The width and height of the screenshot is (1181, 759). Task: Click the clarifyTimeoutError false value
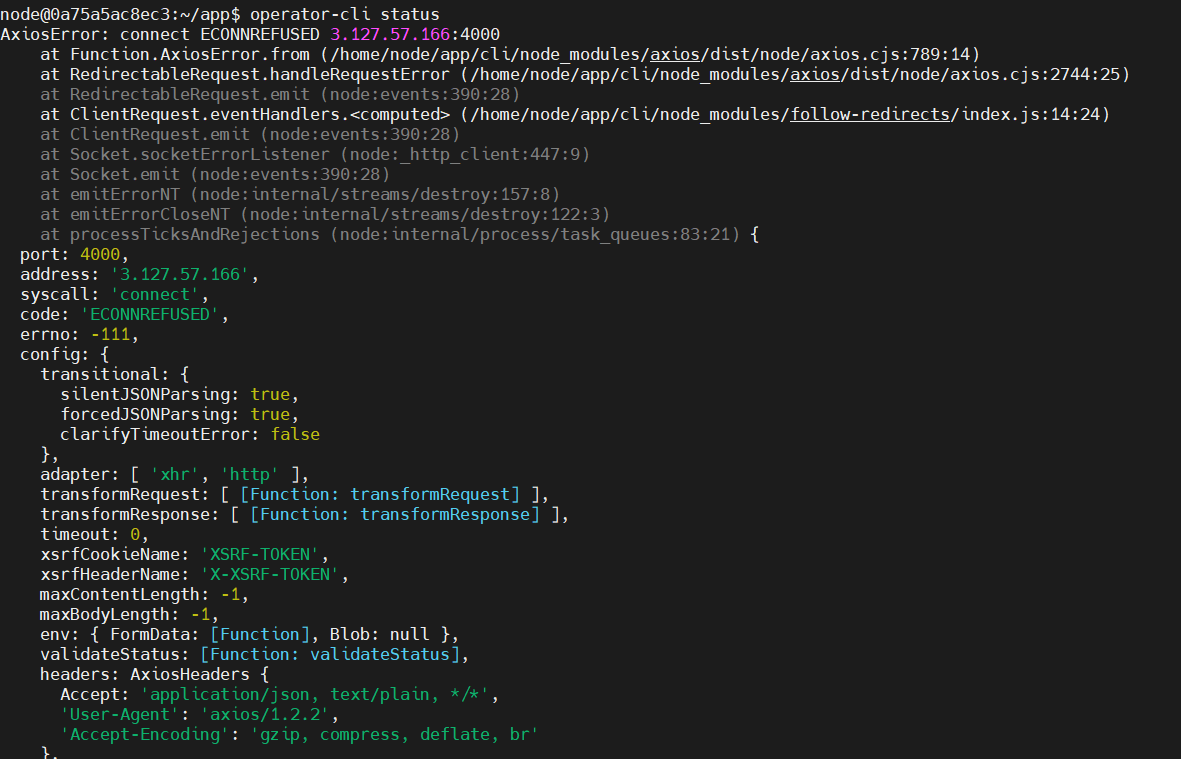[x=295, y=433]
